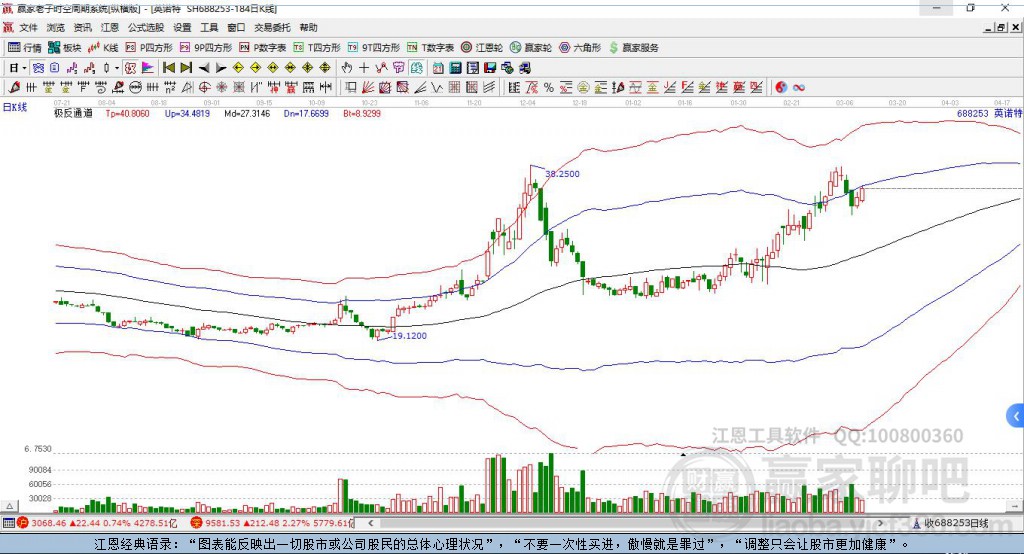Viewport: 1024px width, 554px height.
Task: Open the P数字表 tool
Action: (263, 48)
